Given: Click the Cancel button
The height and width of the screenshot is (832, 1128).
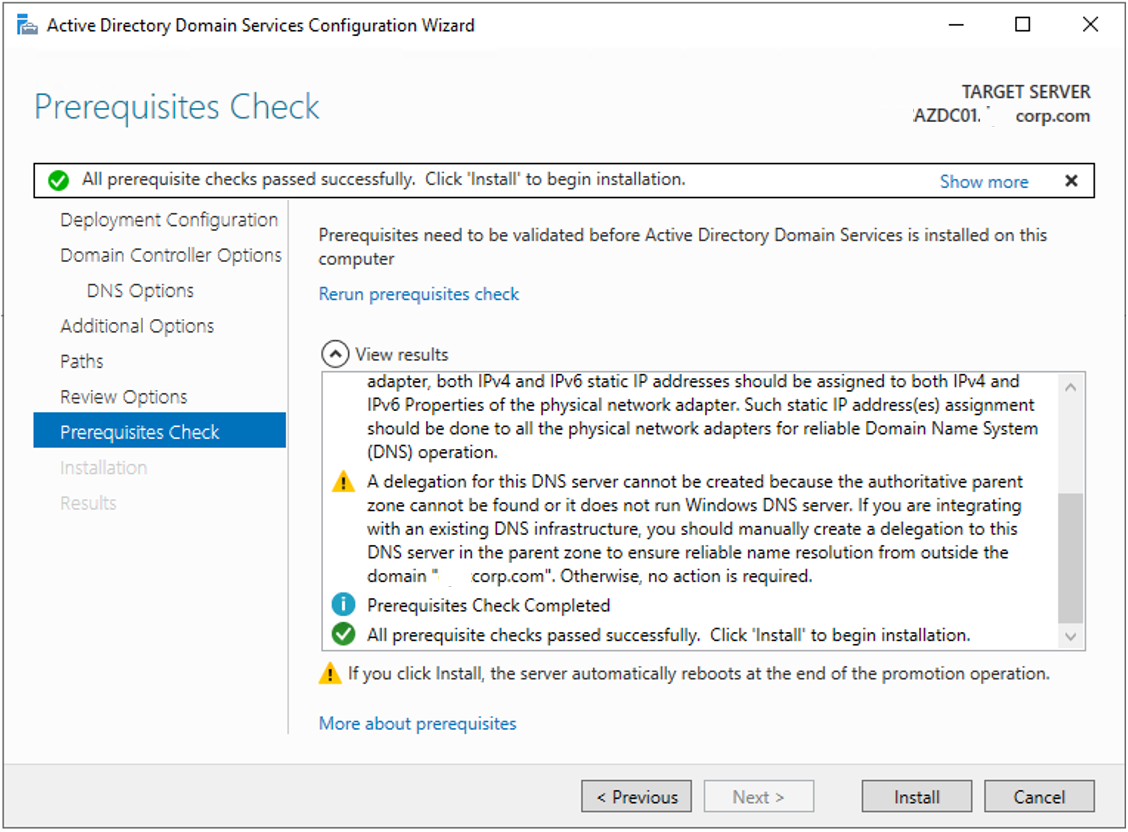Looking at the screenshot, I should [x=1039, y=796].
